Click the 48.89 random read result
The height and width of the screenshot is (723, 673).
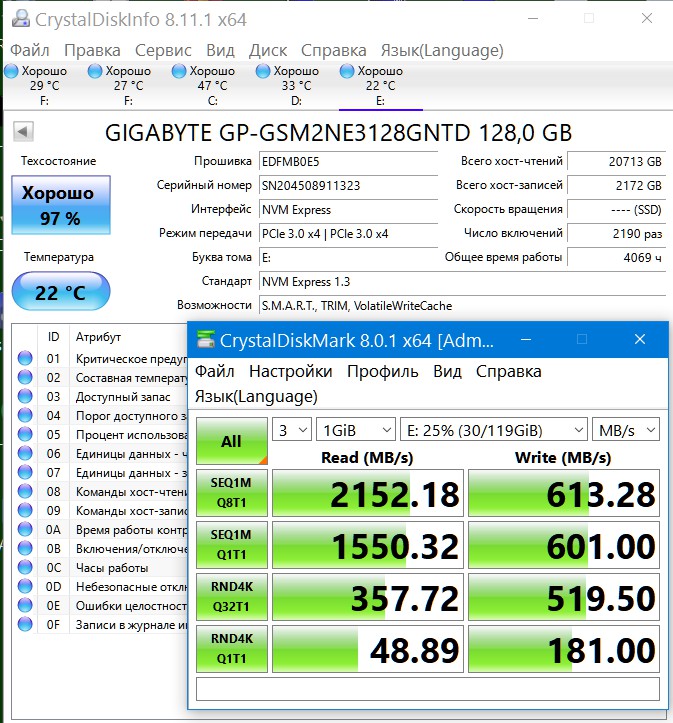[368, 649]
